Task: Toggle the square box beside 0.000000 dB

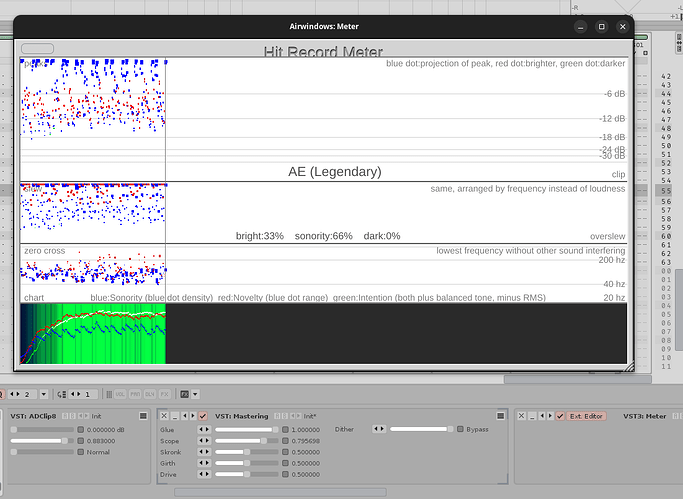Action: 81,429
